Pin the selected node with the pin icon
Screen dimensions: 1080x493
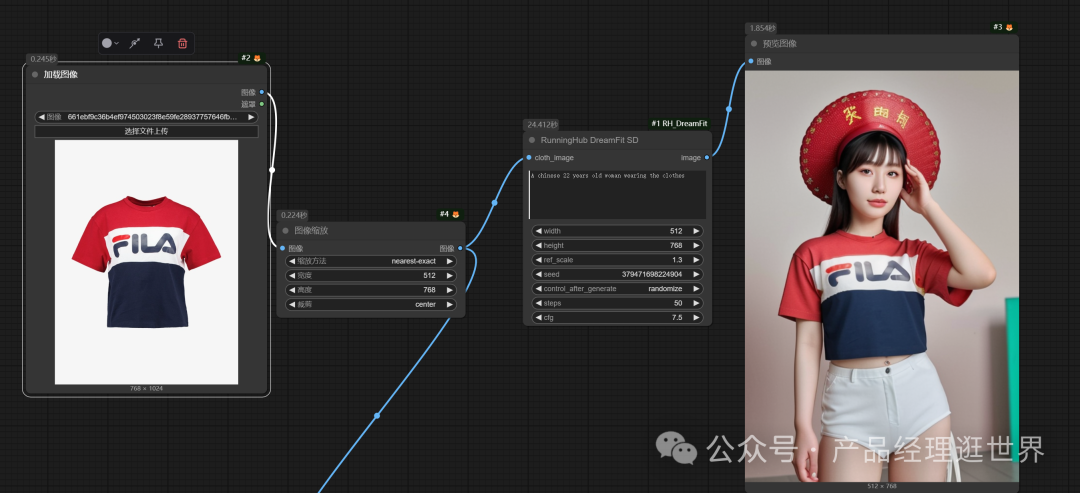coord(158,43)
